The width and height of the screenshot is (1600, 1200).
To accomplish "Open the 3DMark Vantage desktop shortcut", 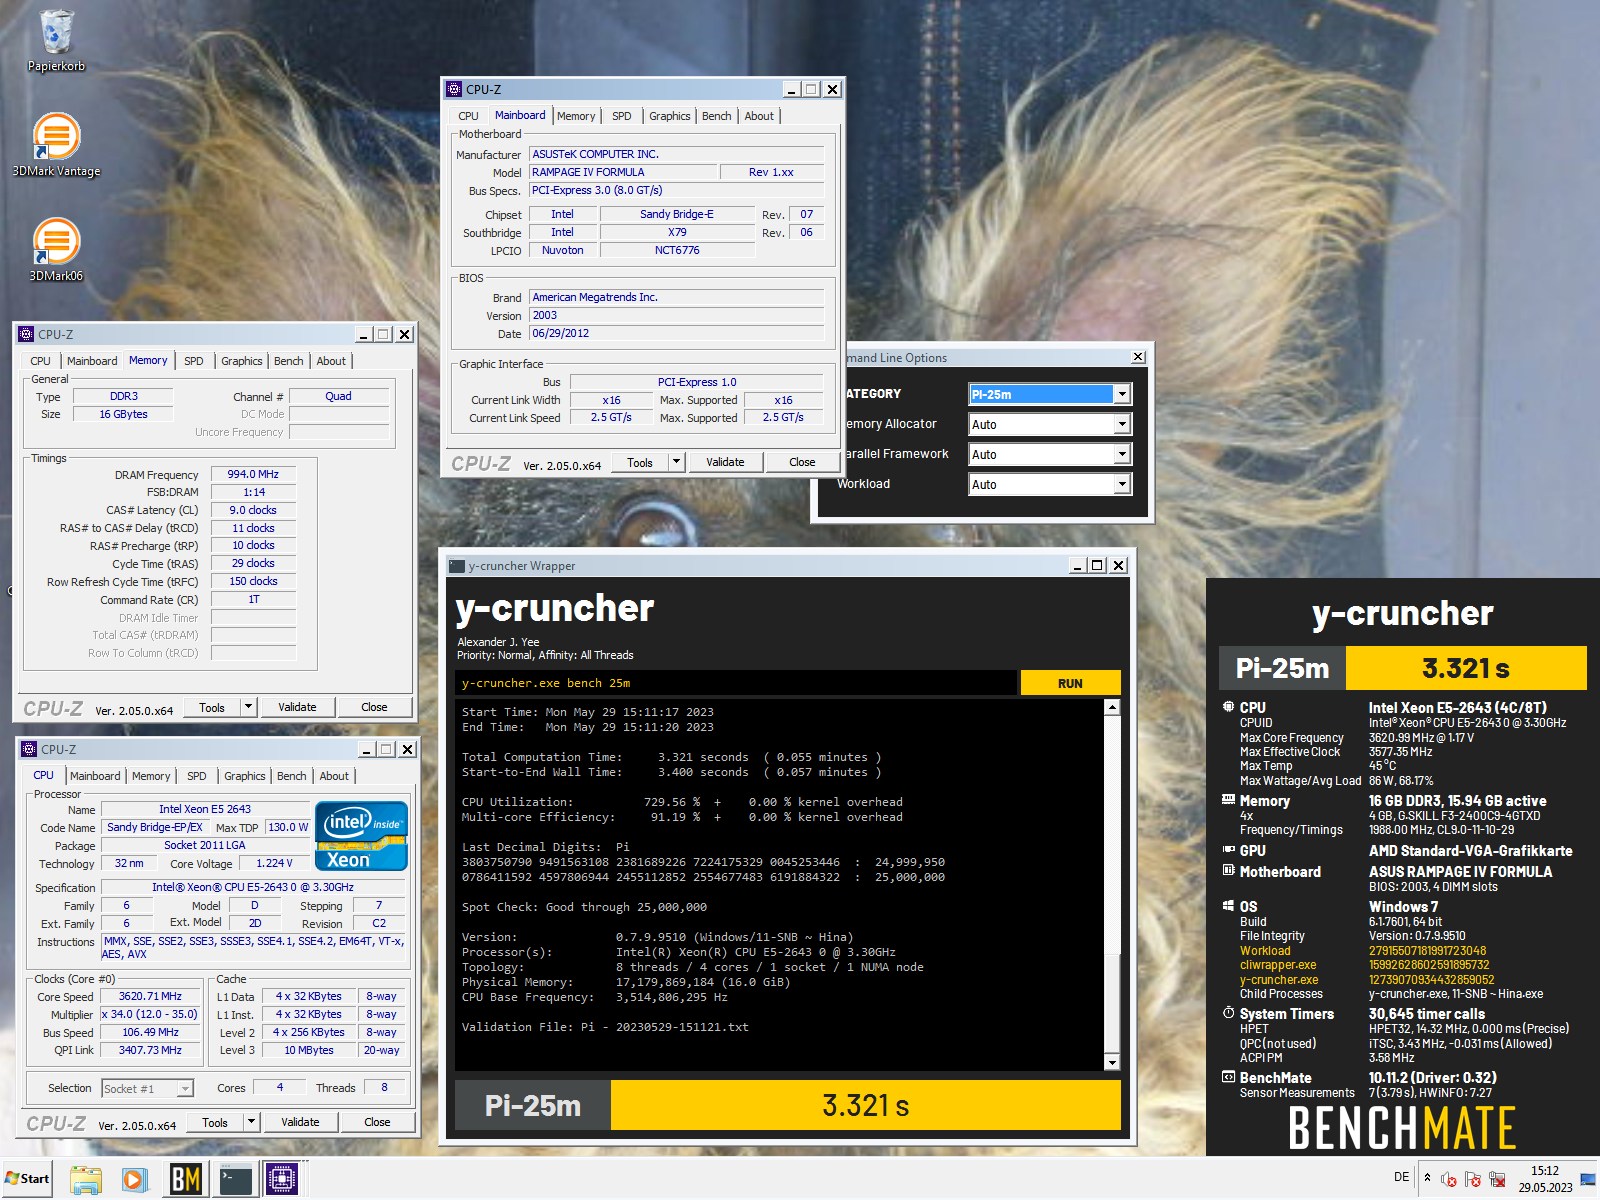I will (x=56, y=145).
